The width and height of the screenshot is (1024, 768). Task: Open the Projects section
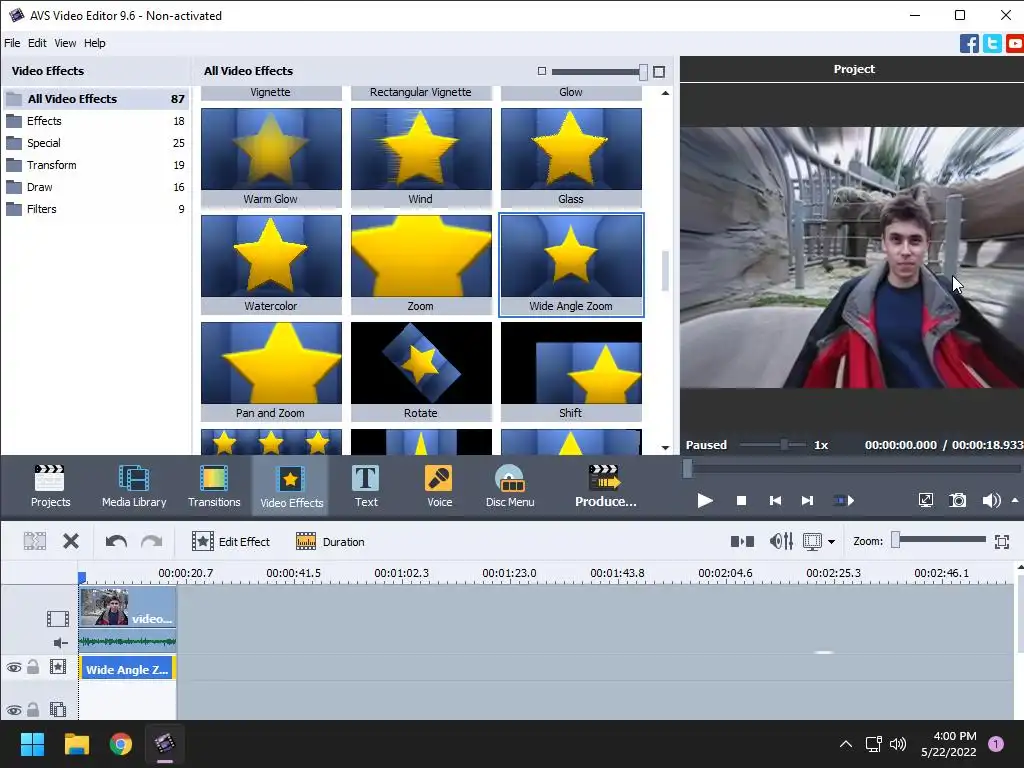pos(50,486)
